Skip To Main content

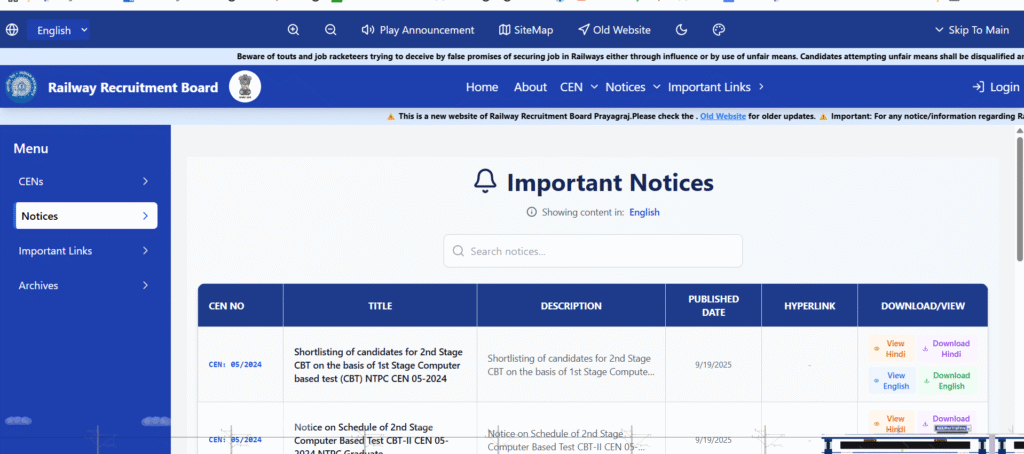971,30
